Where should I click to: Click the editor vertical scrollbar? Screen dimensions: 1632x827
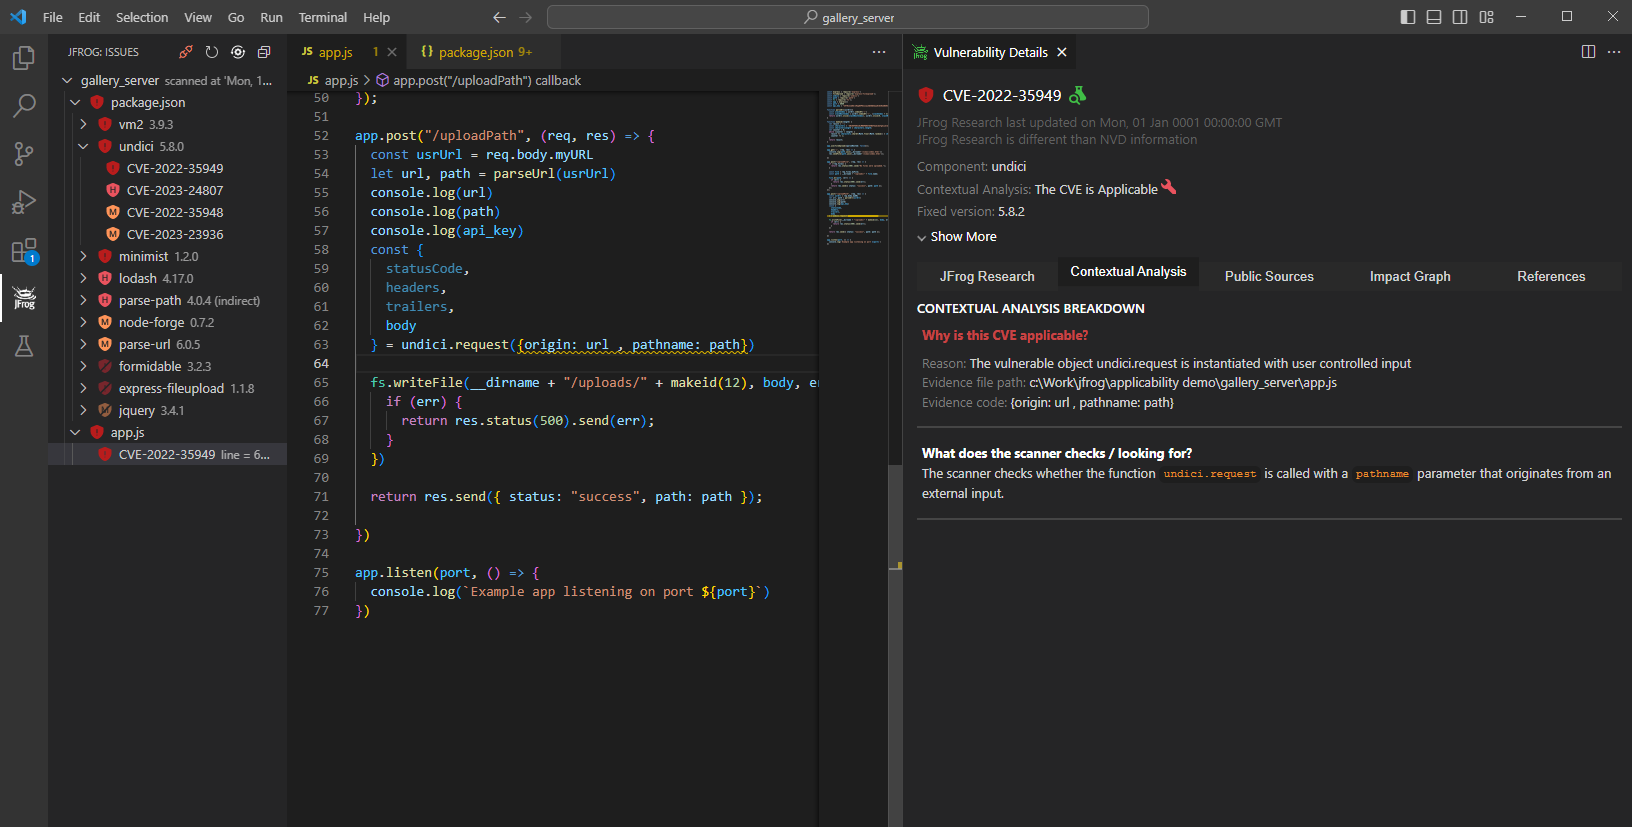coord(895,458)
